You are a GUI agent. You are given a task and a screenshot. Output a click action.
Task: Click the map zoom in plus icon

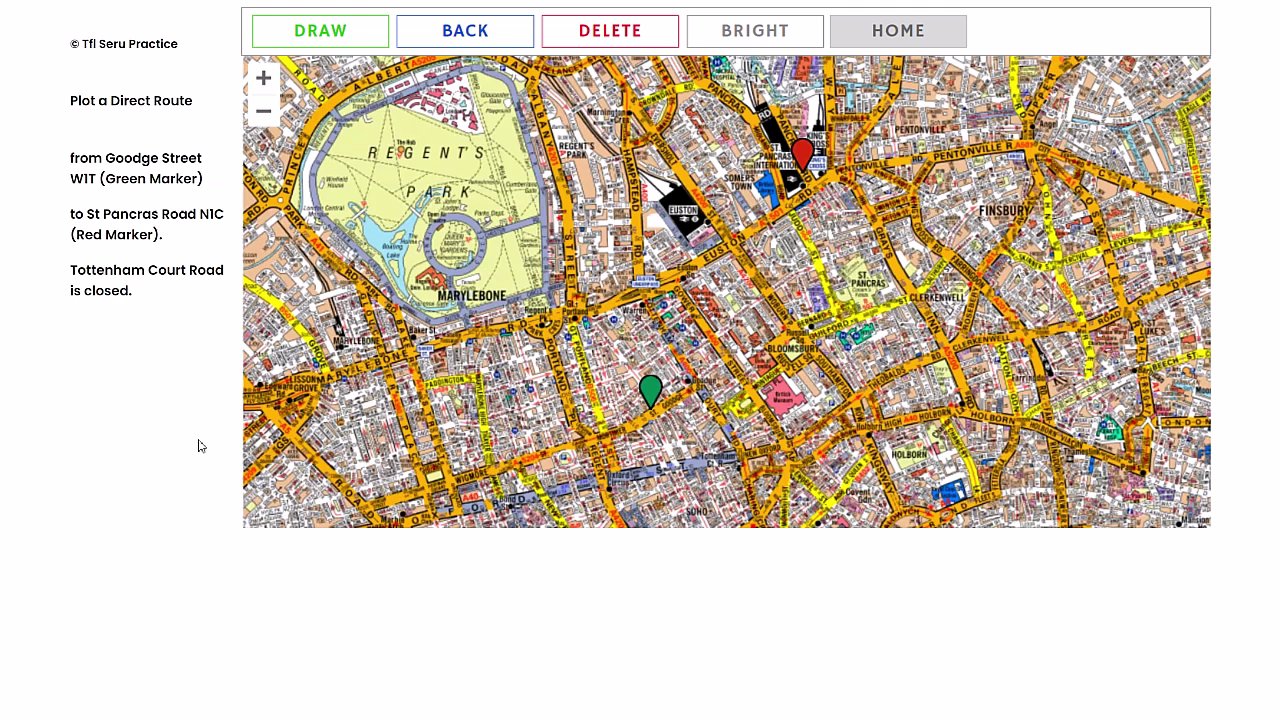[263, 78]
